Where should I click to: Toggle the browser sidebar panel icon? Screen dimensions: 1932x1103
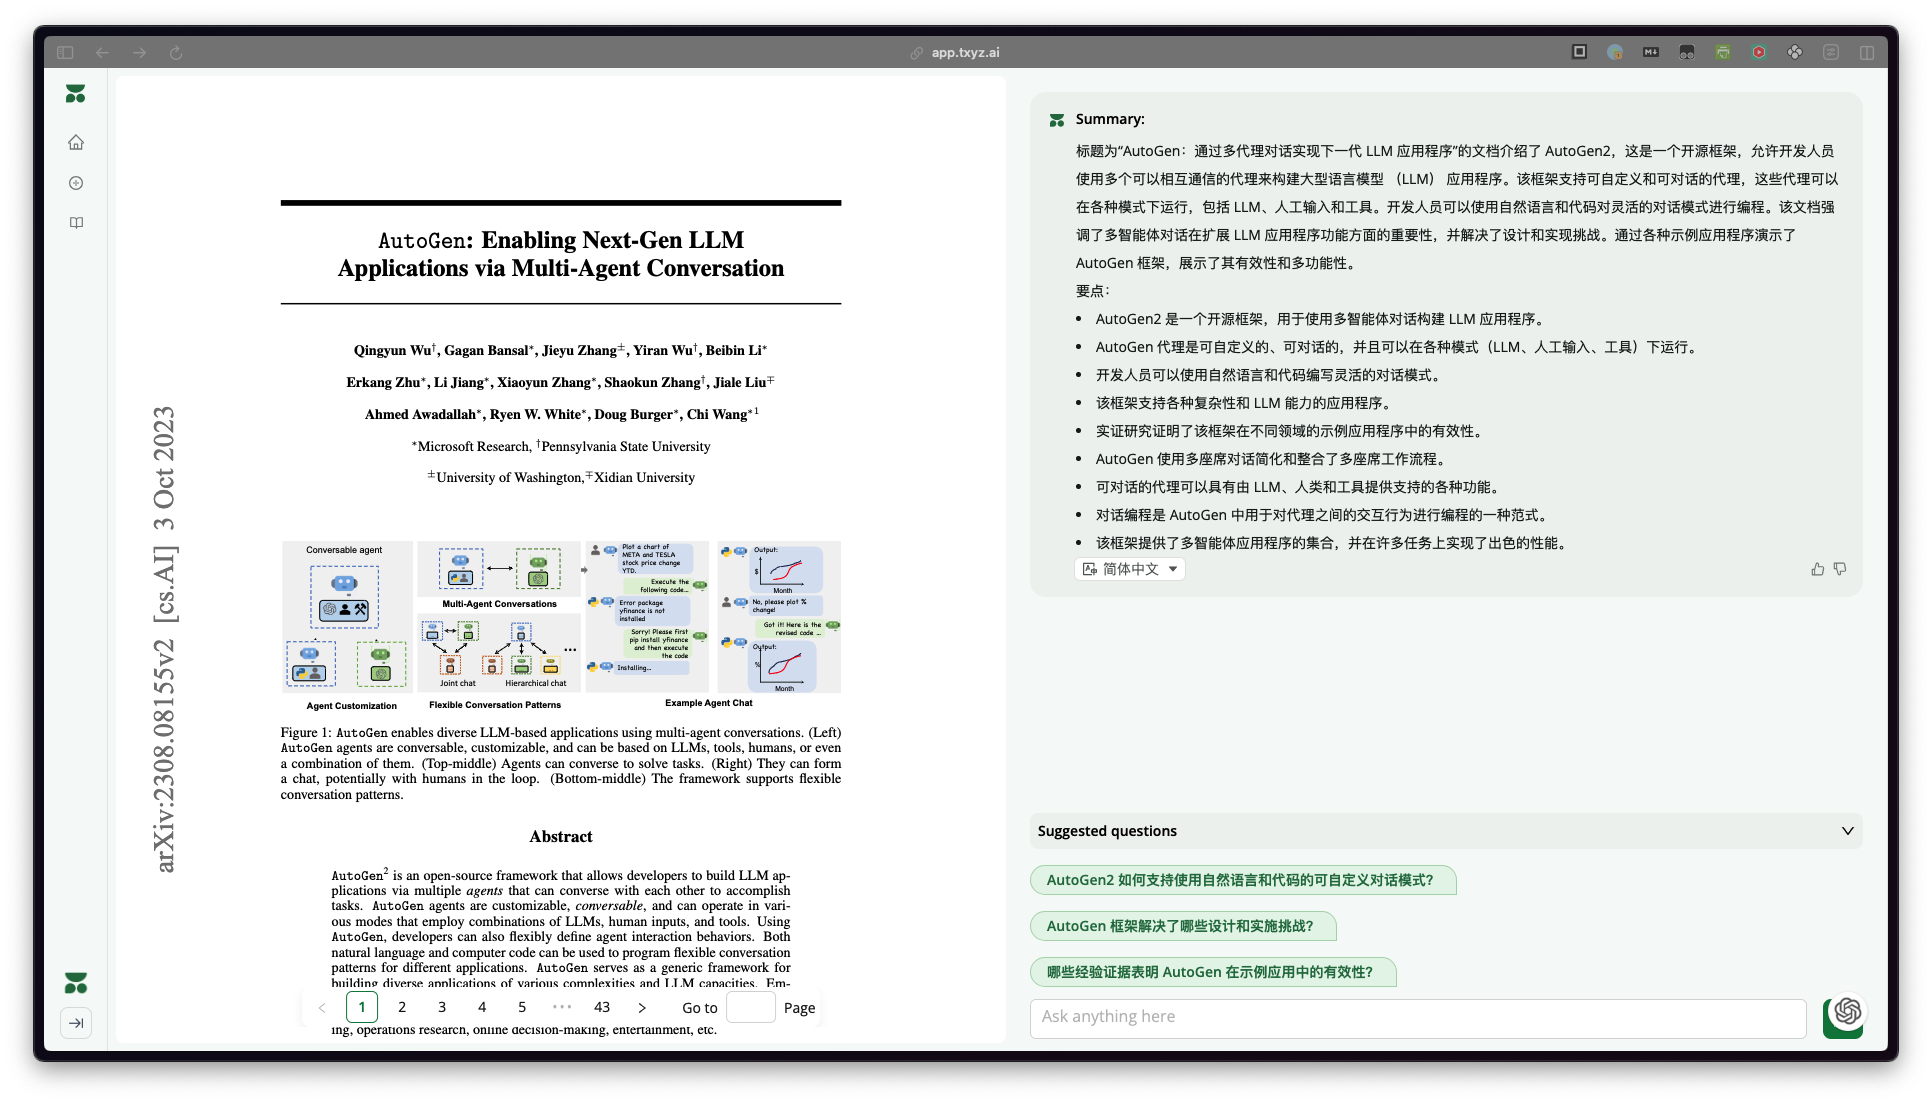(x=65, y=52)
